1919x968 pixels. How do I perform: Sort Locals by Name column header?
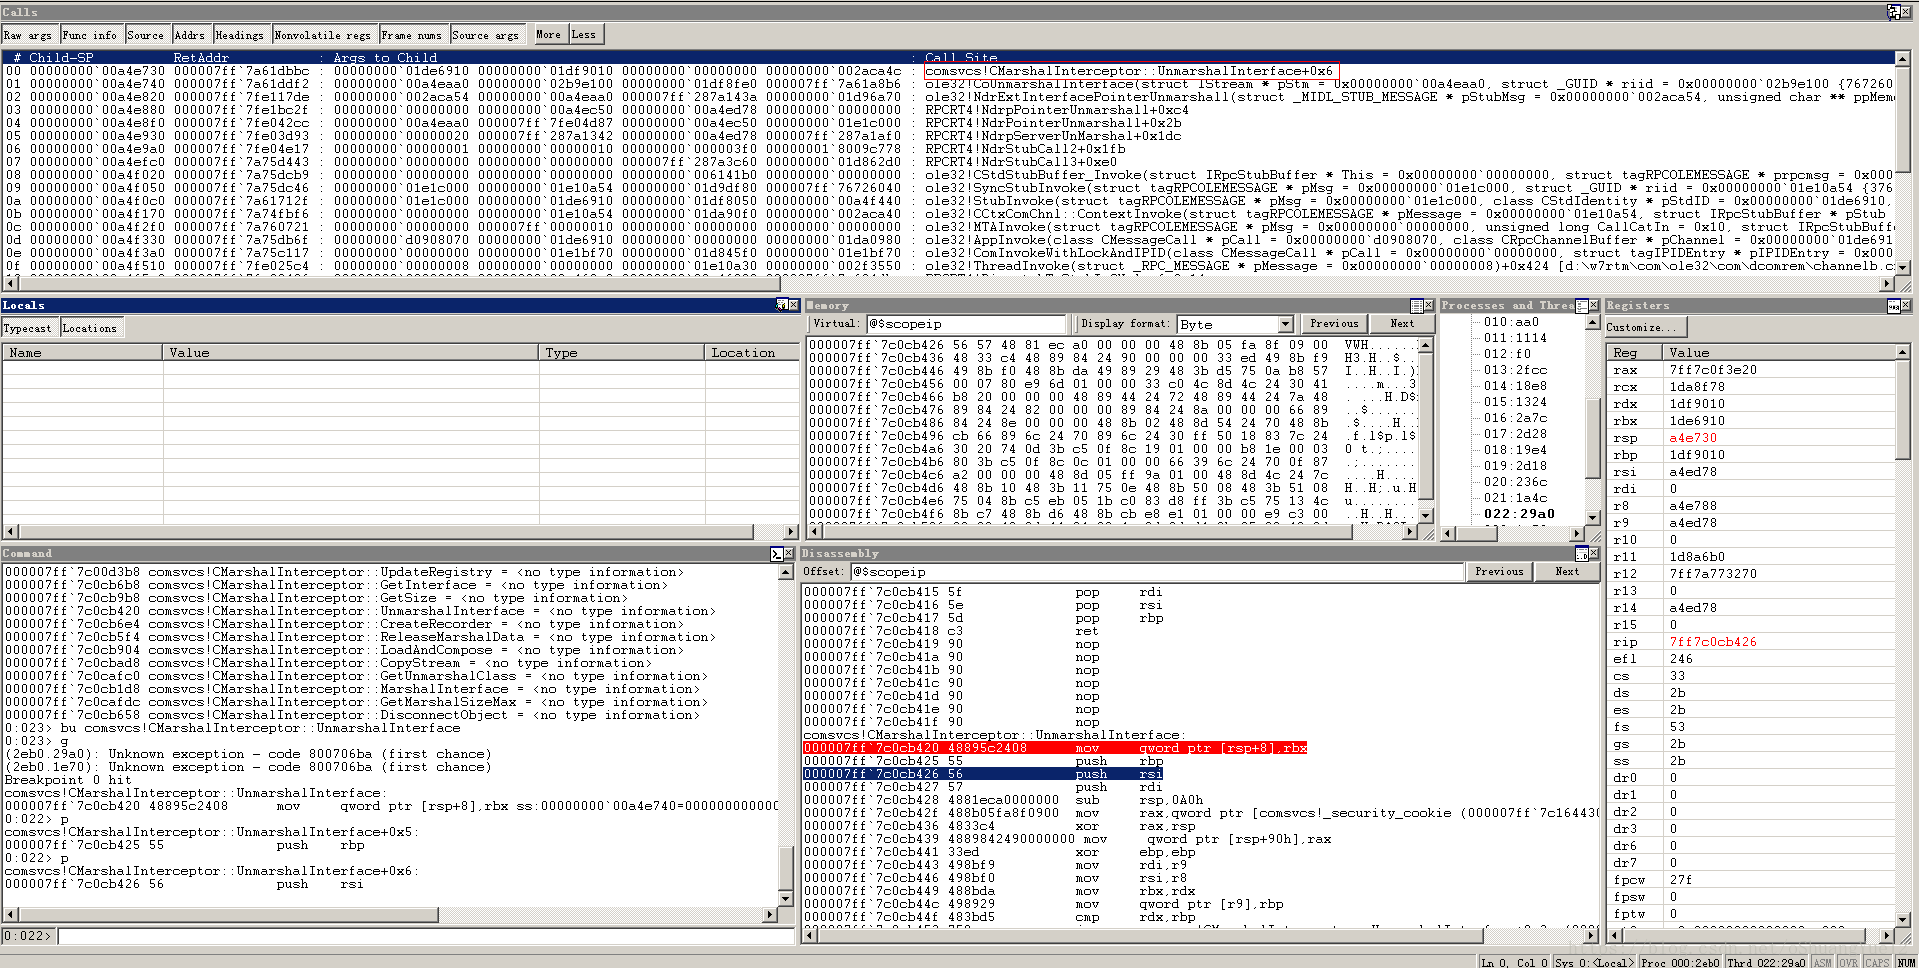(82, 352)
